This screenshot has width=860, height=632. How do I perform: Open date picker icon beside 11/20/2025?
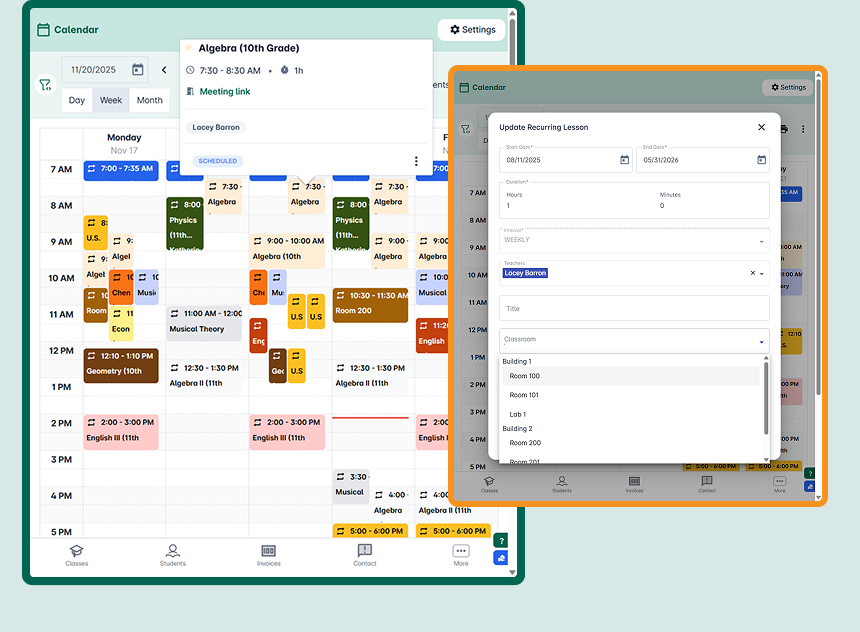tap(138, 70)
